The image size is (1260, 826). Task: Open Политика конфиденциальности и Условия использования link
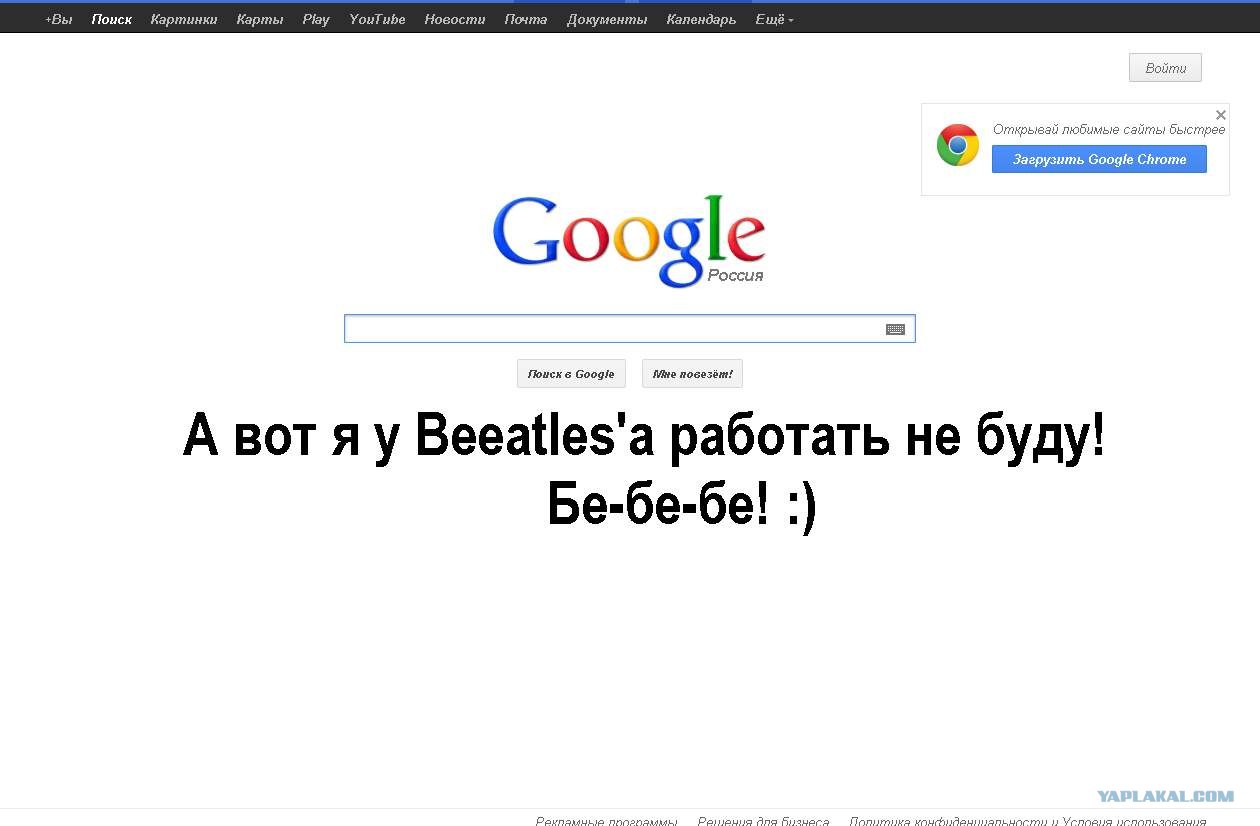pos(1027,821)
